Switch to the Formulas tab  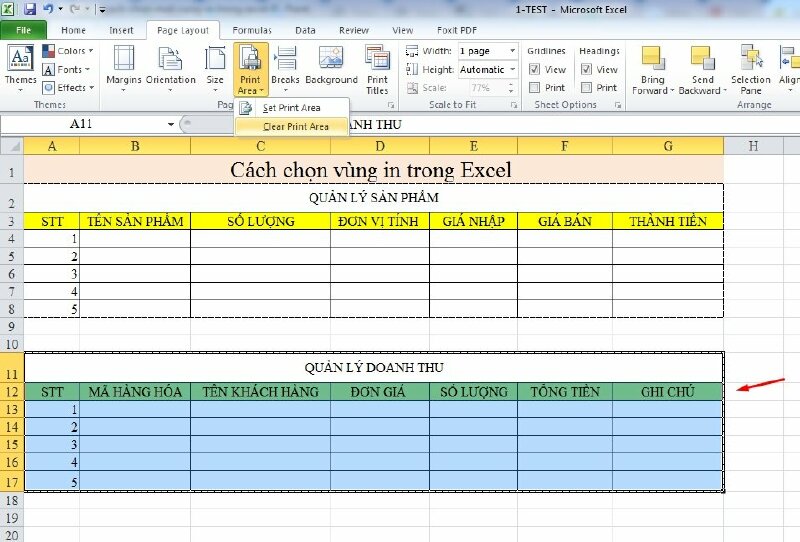point(252,30)
